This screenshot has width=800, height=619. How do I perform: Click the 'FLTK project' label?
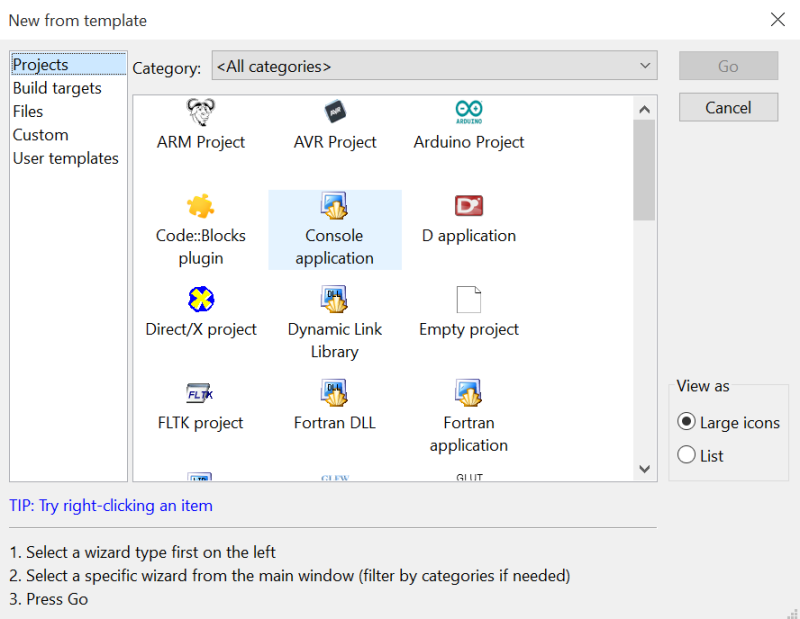(x=201, y=423)
